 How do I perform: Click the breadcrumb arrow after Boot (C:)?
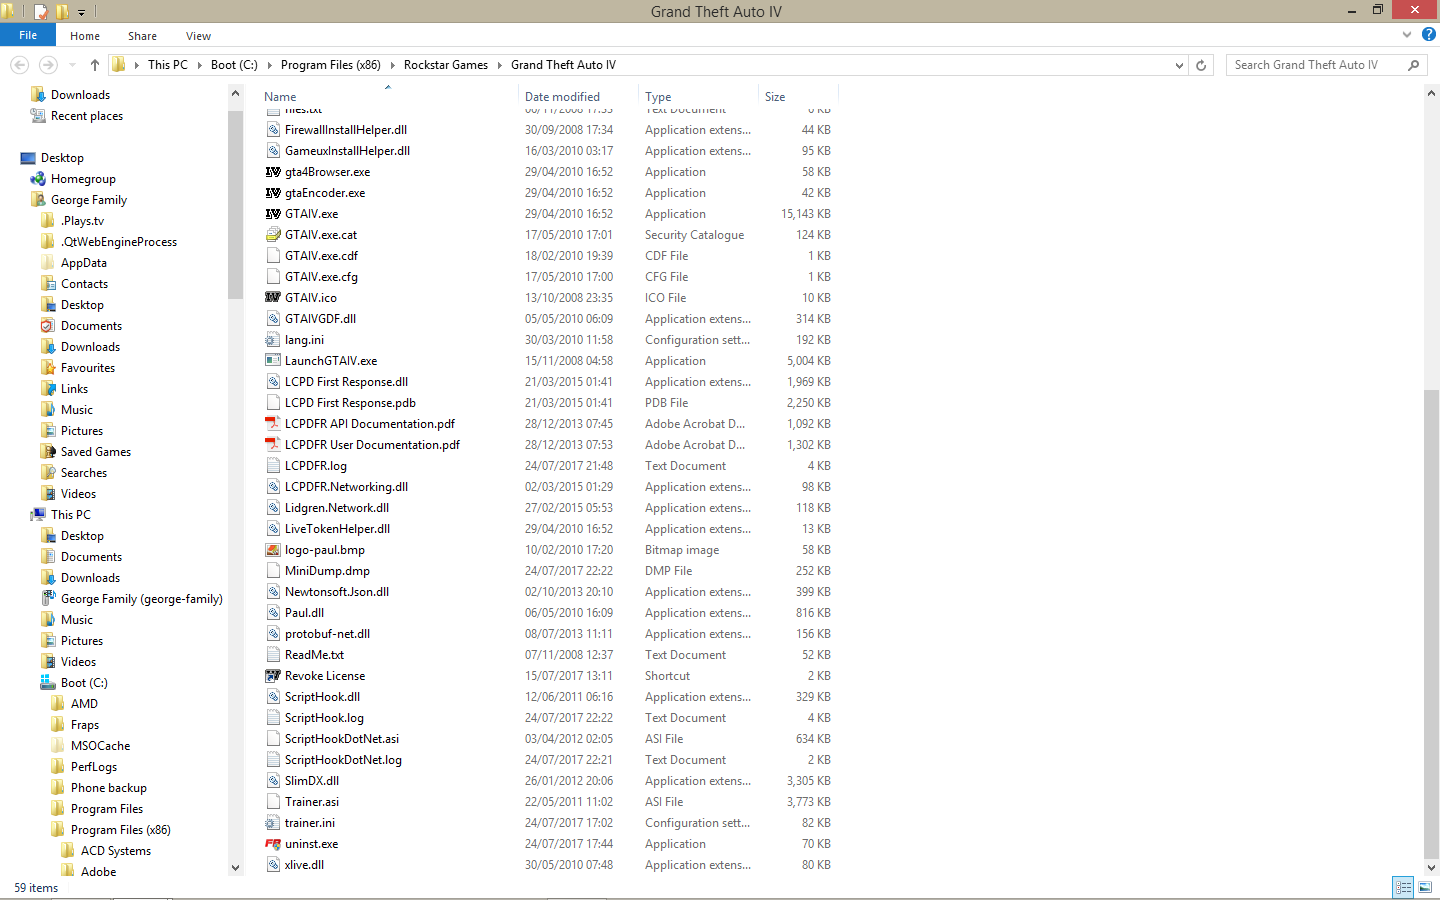point(269,65)
